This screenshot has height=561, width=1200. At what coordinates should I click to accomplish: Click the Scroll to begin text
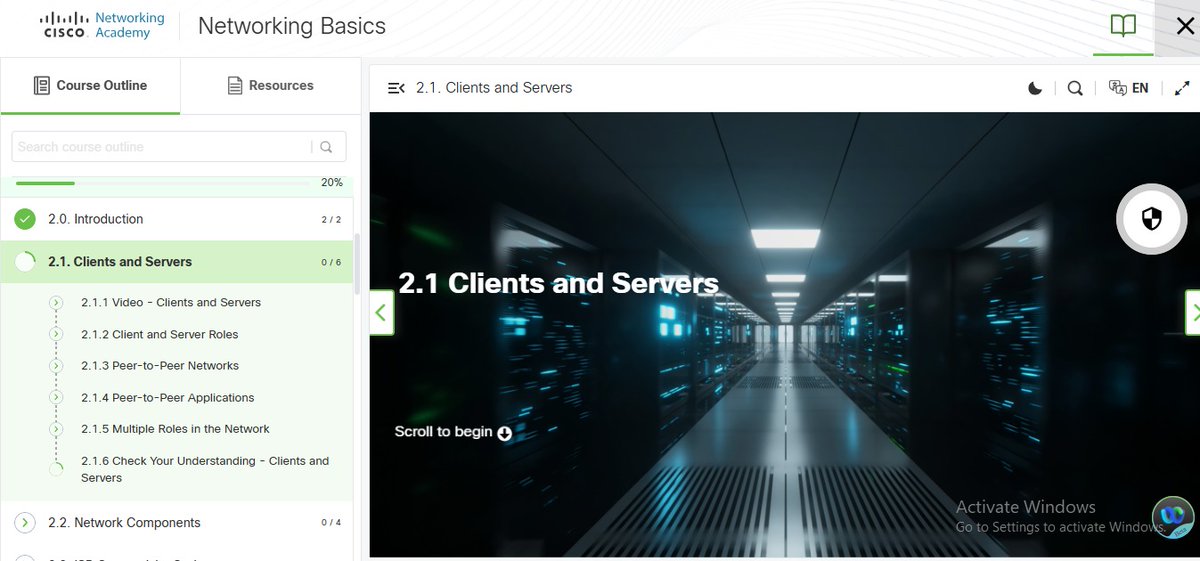(x=443, y=432)
